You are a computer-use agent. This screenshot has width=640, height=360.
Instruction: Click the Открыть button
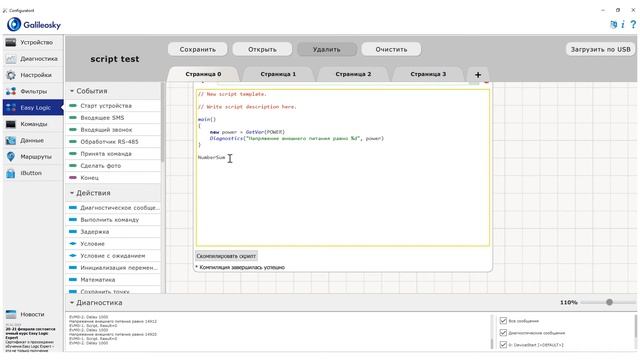262,49
